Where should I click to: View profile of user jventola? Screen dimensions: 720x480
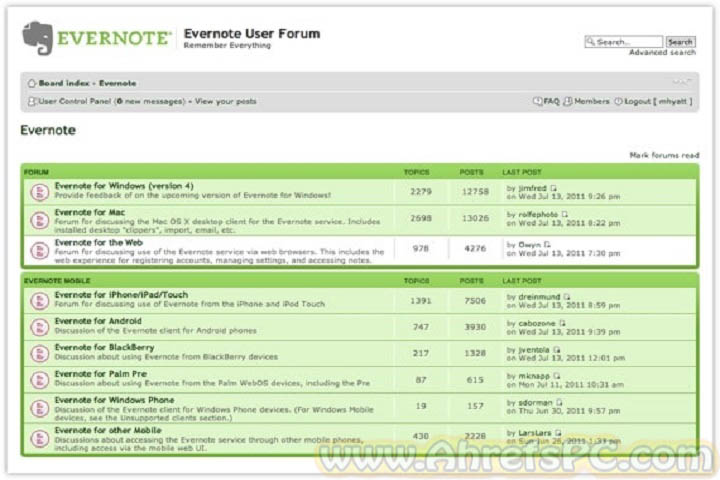[534, 350]
